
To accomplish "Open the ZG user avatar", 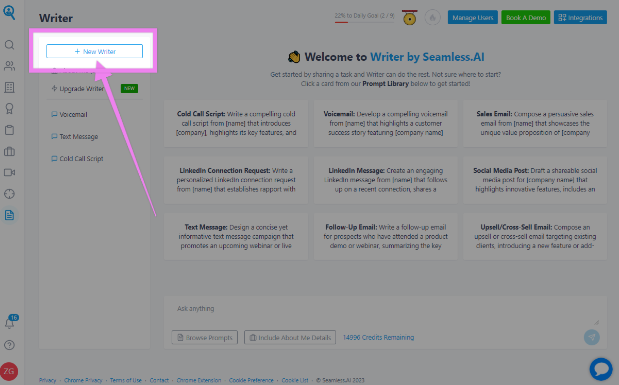I will pos(9,371).
